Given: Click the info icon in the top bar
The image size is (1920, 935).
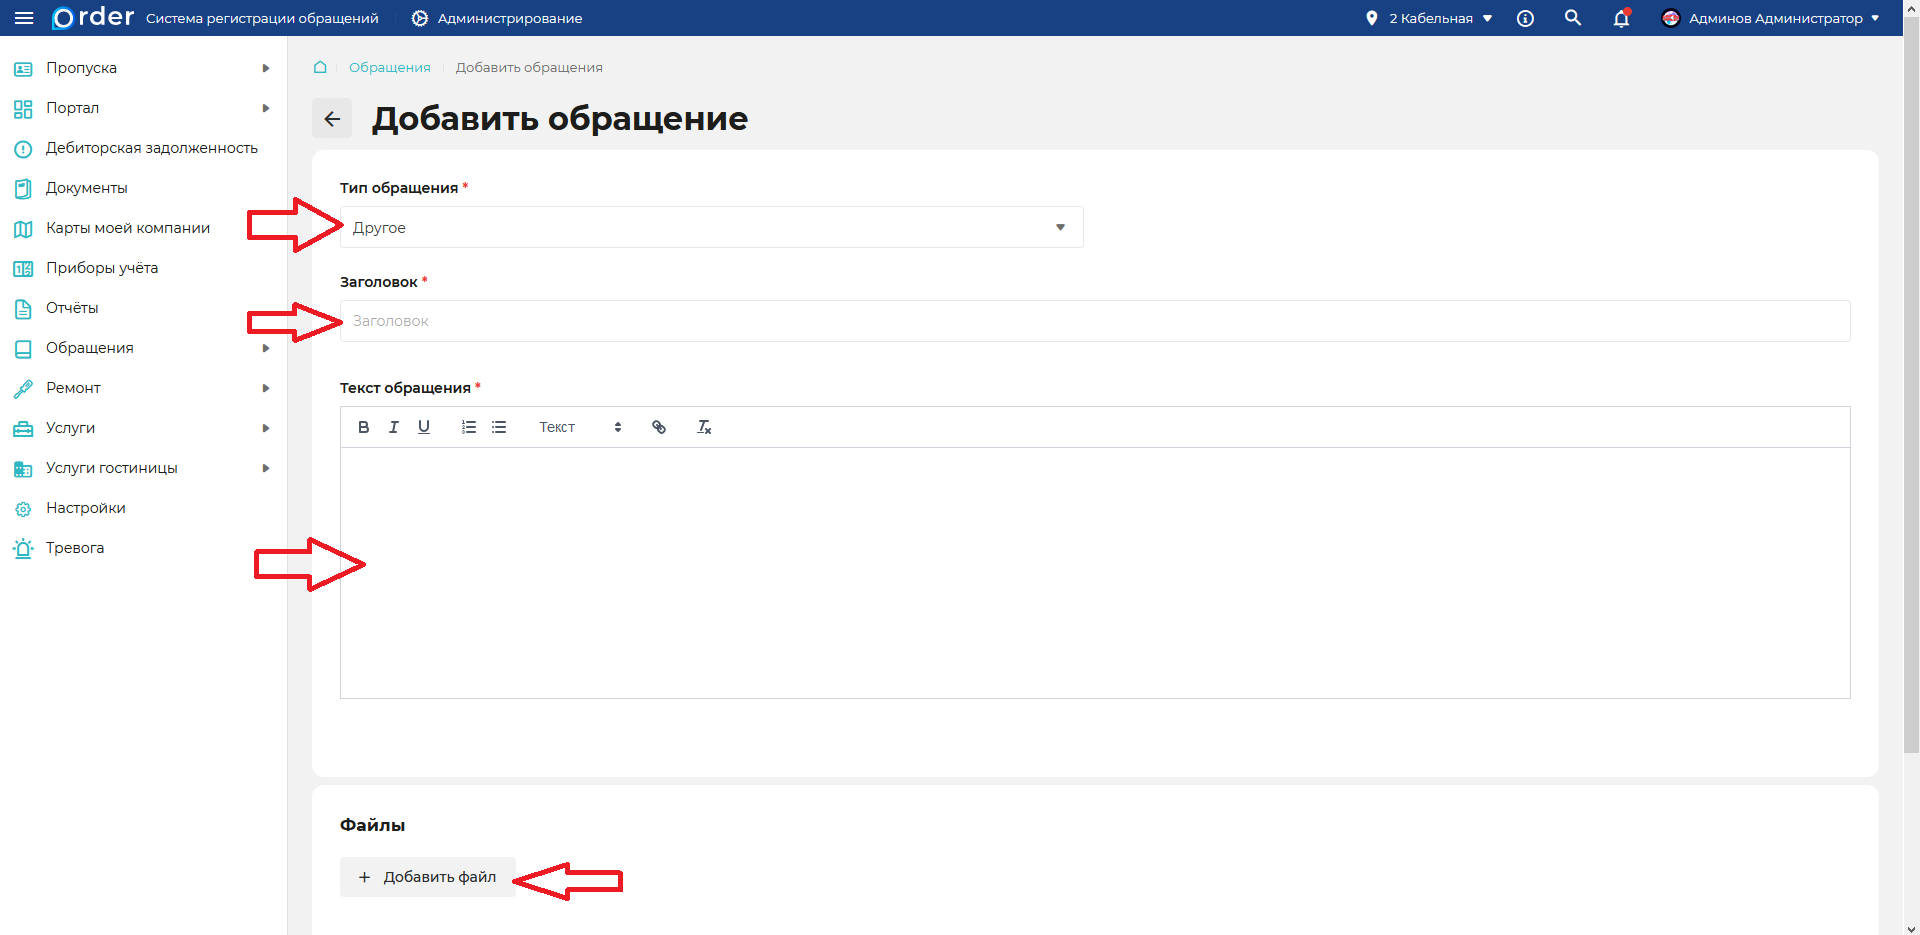Looking at the screenshot, I should click(x=1525, y=18).
